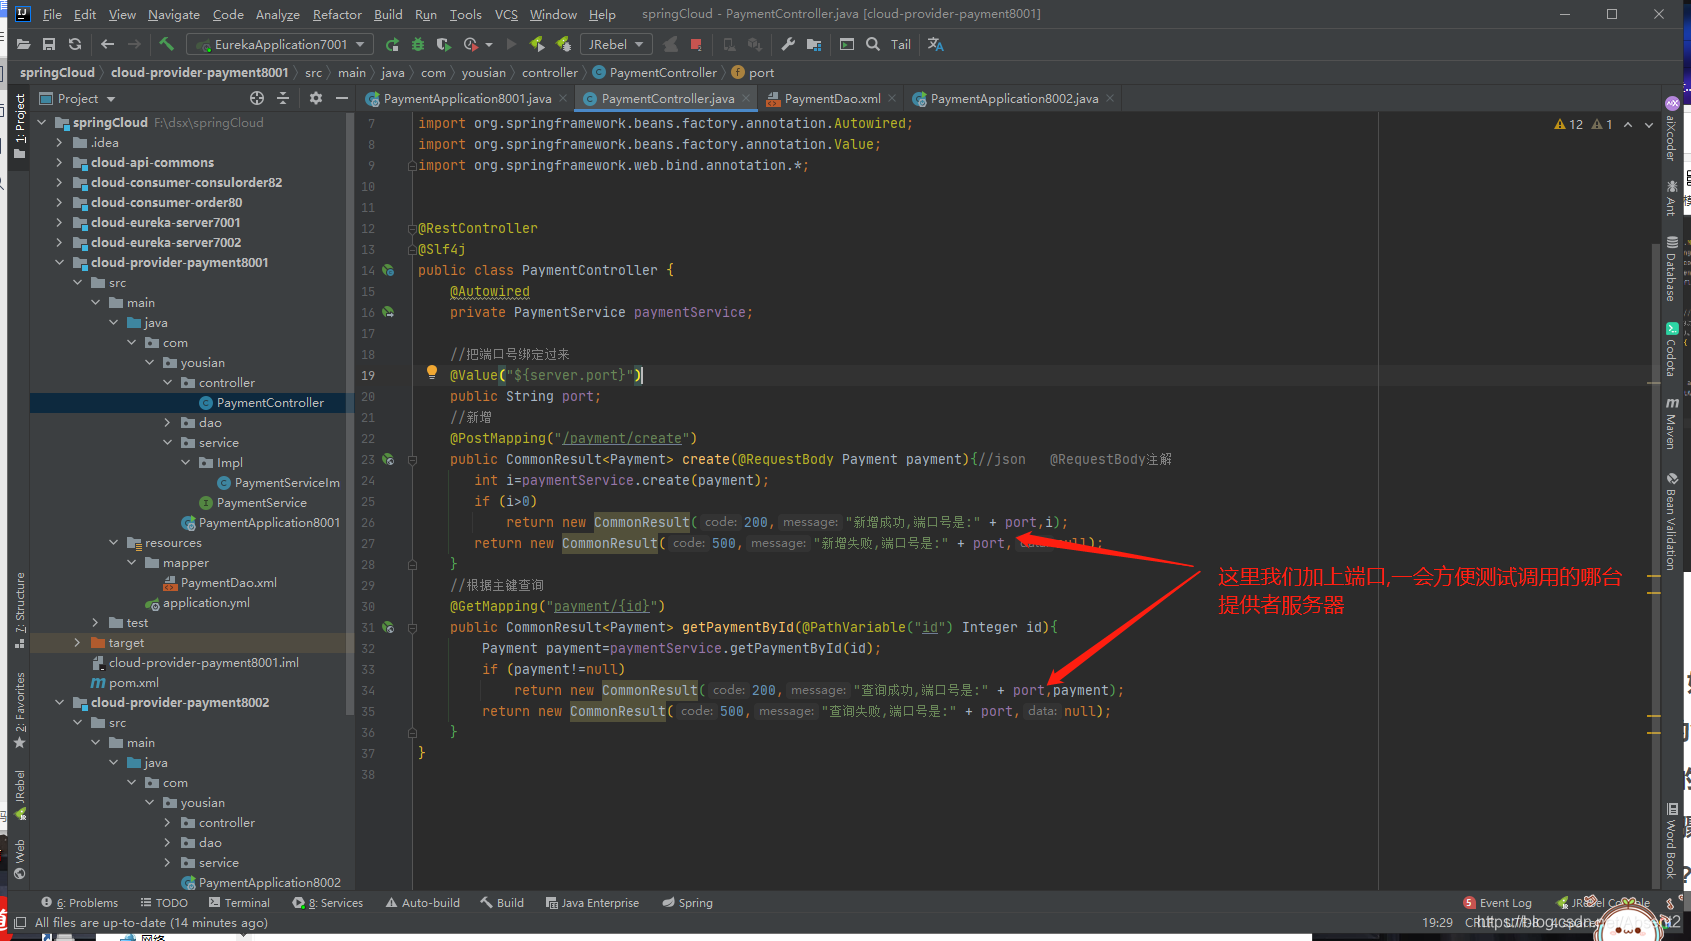Click the controller breadcrumb
This screenshot has width=1691, height=941.
550,72
